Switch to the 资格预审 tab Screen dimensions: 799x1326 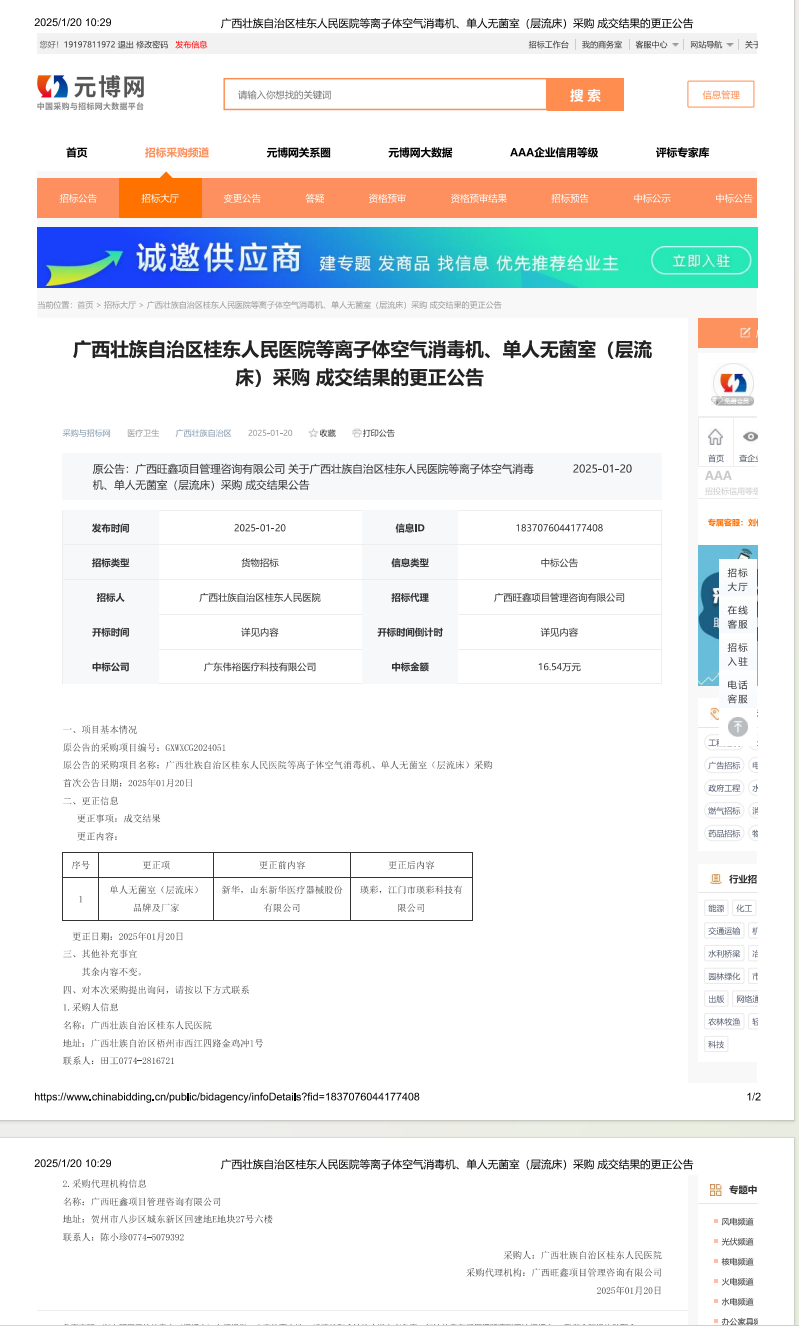[387, 198]
